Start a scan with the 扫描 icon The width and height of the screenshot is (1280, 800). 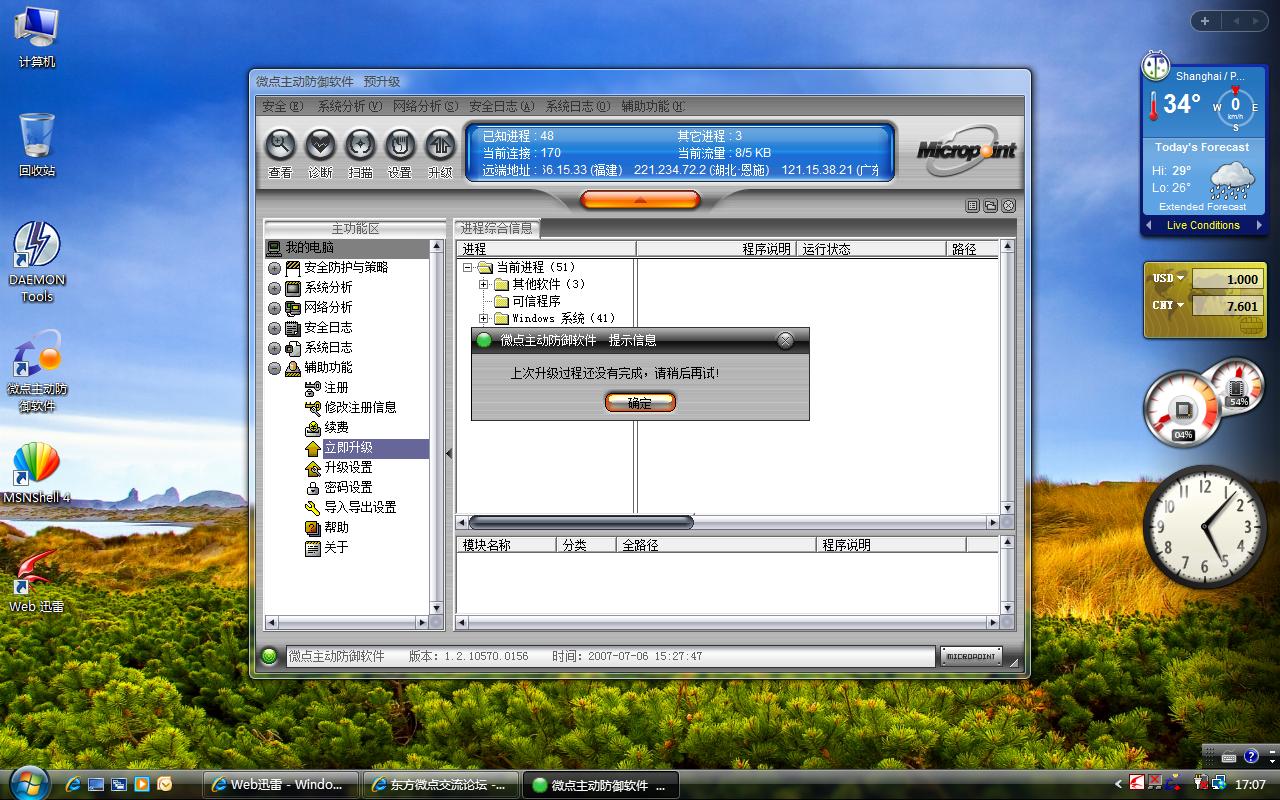(360, 146)
